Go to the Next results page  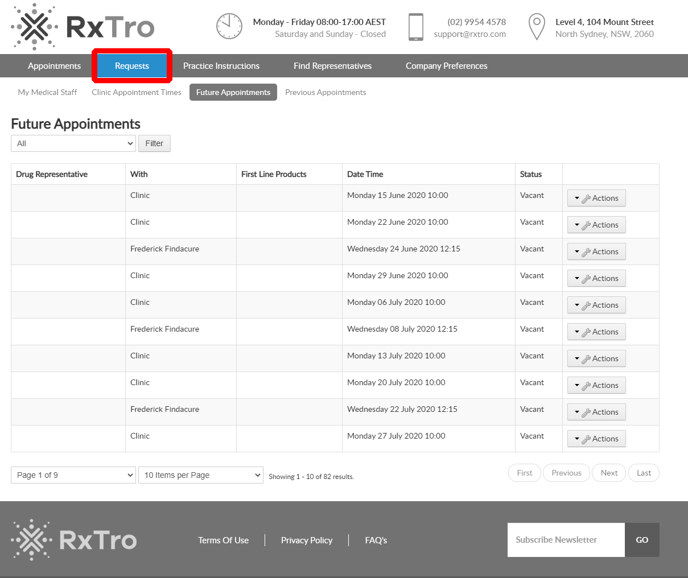609,473
